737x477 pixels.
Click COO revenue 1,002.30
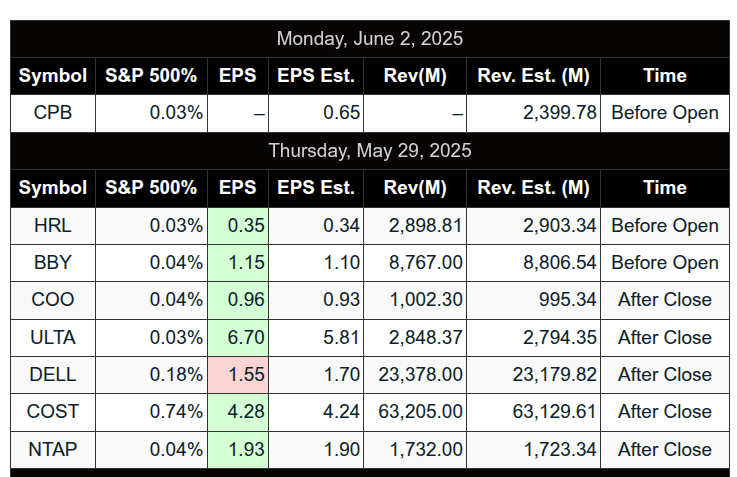pyautogui.click(x=415, y=300)
